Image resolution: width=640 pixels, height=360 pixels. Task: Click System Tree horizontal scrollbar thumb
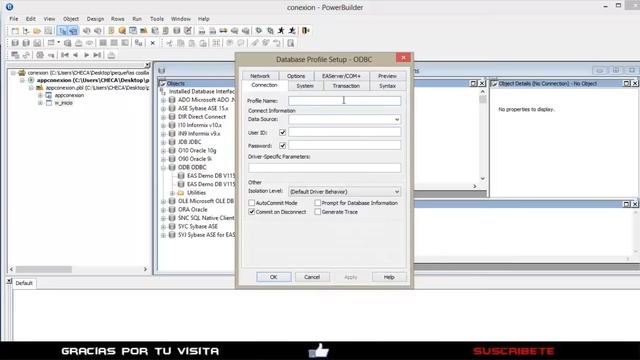[x=44, y=269]
